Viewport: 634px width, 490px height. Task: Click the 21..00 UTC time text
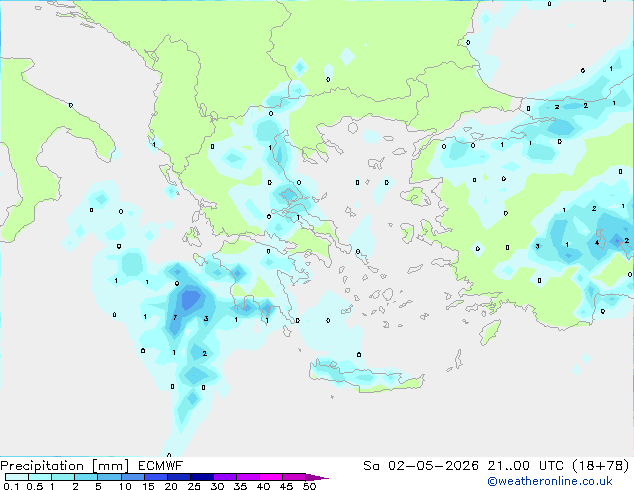525,465
